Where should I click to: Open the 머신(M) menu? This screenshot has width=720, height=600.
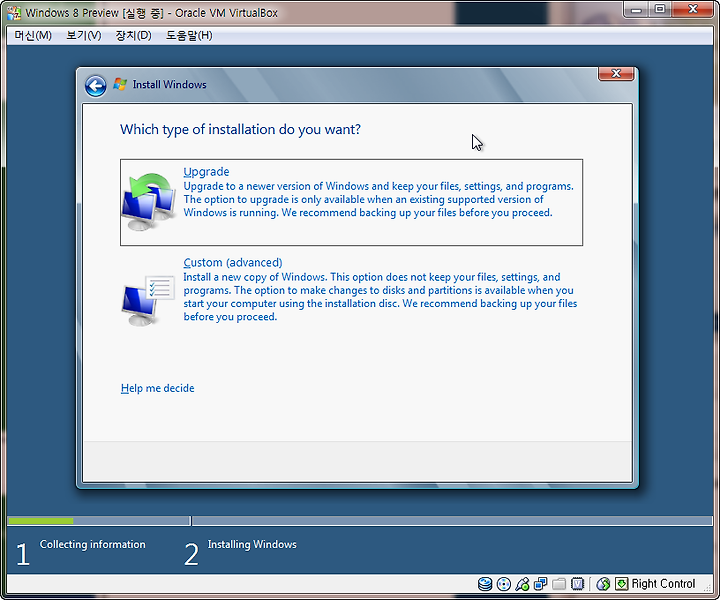(33, 35)
